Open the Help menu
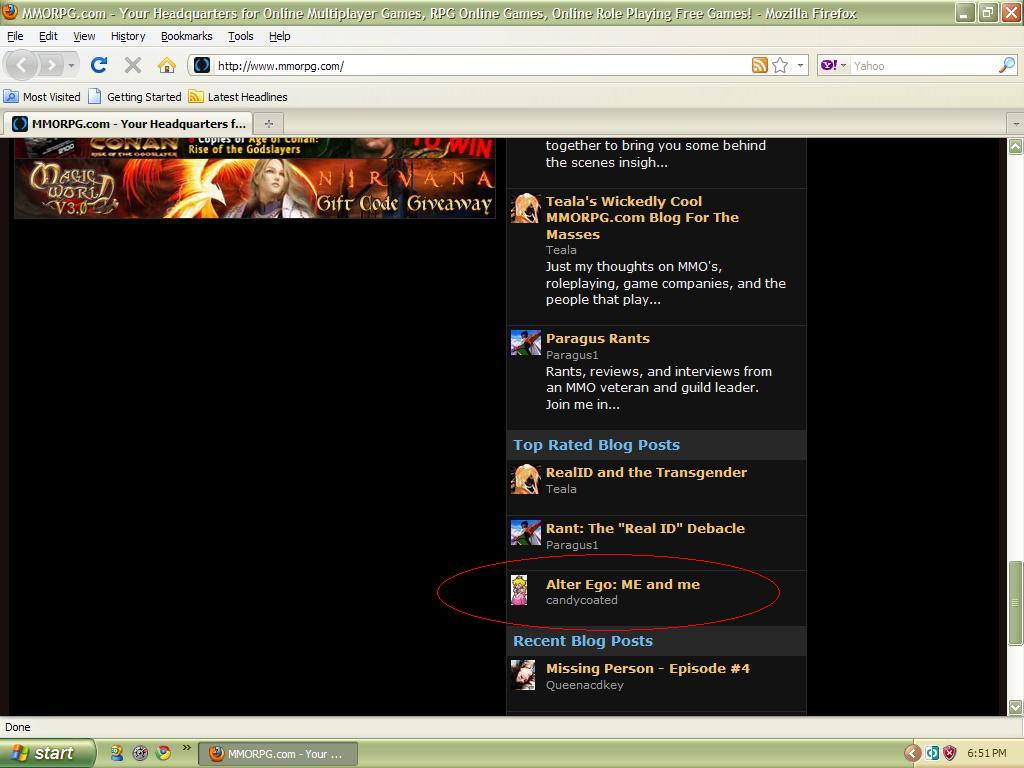The height and width of the screenshot is (768, 1024). tap(280, 36)
